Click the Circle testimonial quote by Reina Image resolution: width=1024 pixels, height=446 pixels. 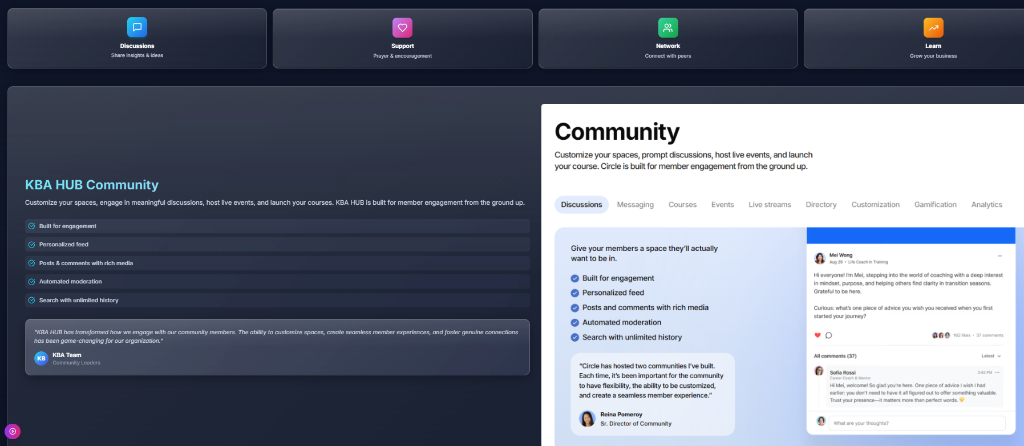pos(651,381)
